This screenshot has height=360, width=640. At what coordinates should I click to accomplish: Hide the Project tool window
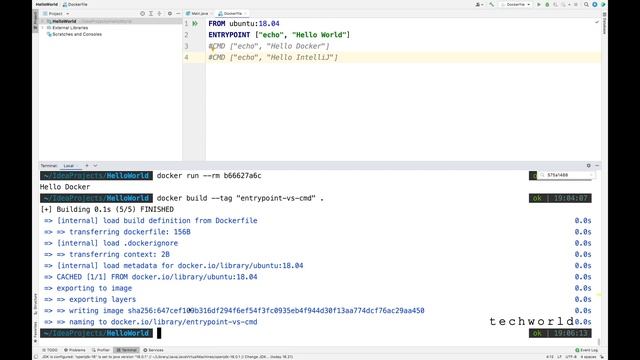point(178,13)
